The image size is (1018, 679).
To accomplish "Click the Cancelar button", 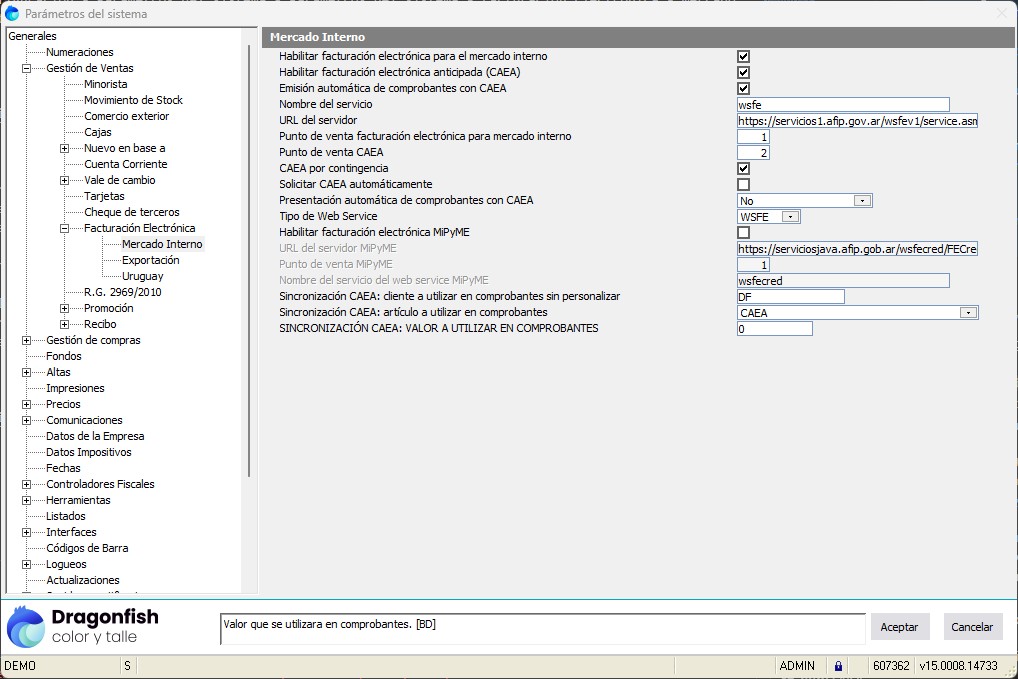I will tap(972, 627).
